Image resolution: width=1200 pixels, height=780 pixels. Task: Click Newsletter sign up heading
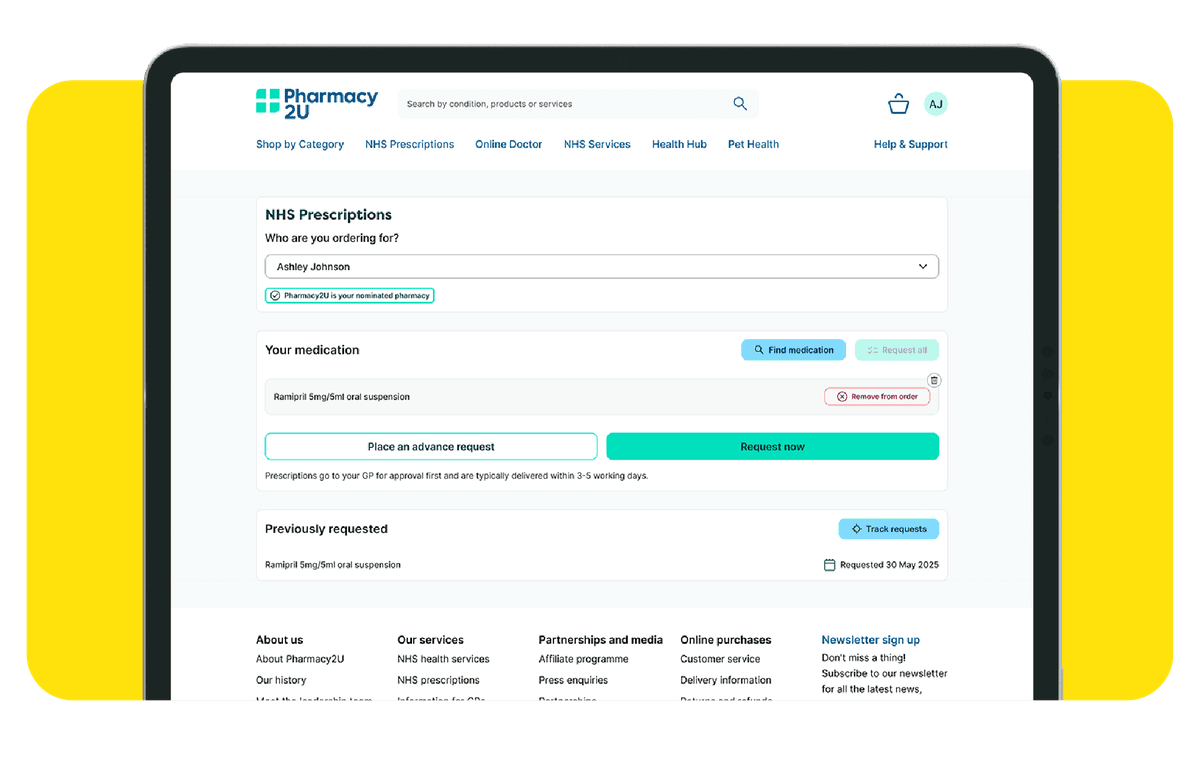click(871, 640)
